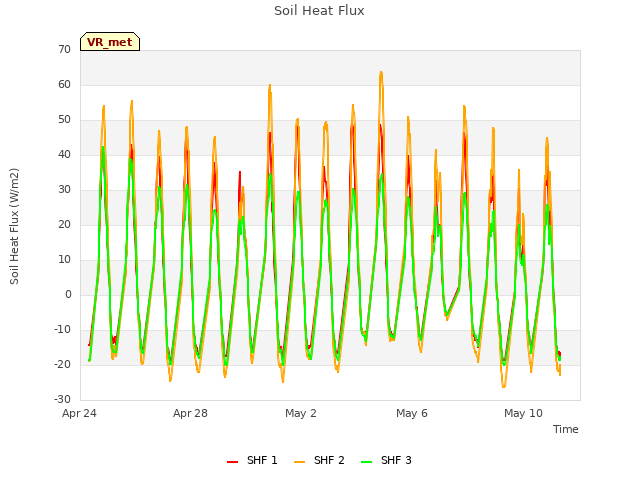Viewport: 640px width, 480px height.
Task: Click the VR_met annotation label
Action: point(110,42)
